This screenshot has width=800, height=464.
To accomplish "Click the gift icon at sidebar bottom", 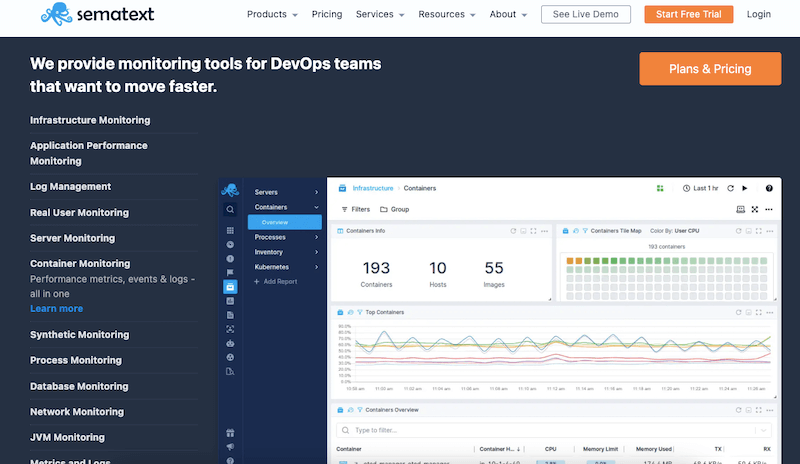I will [x=230, y=433].
